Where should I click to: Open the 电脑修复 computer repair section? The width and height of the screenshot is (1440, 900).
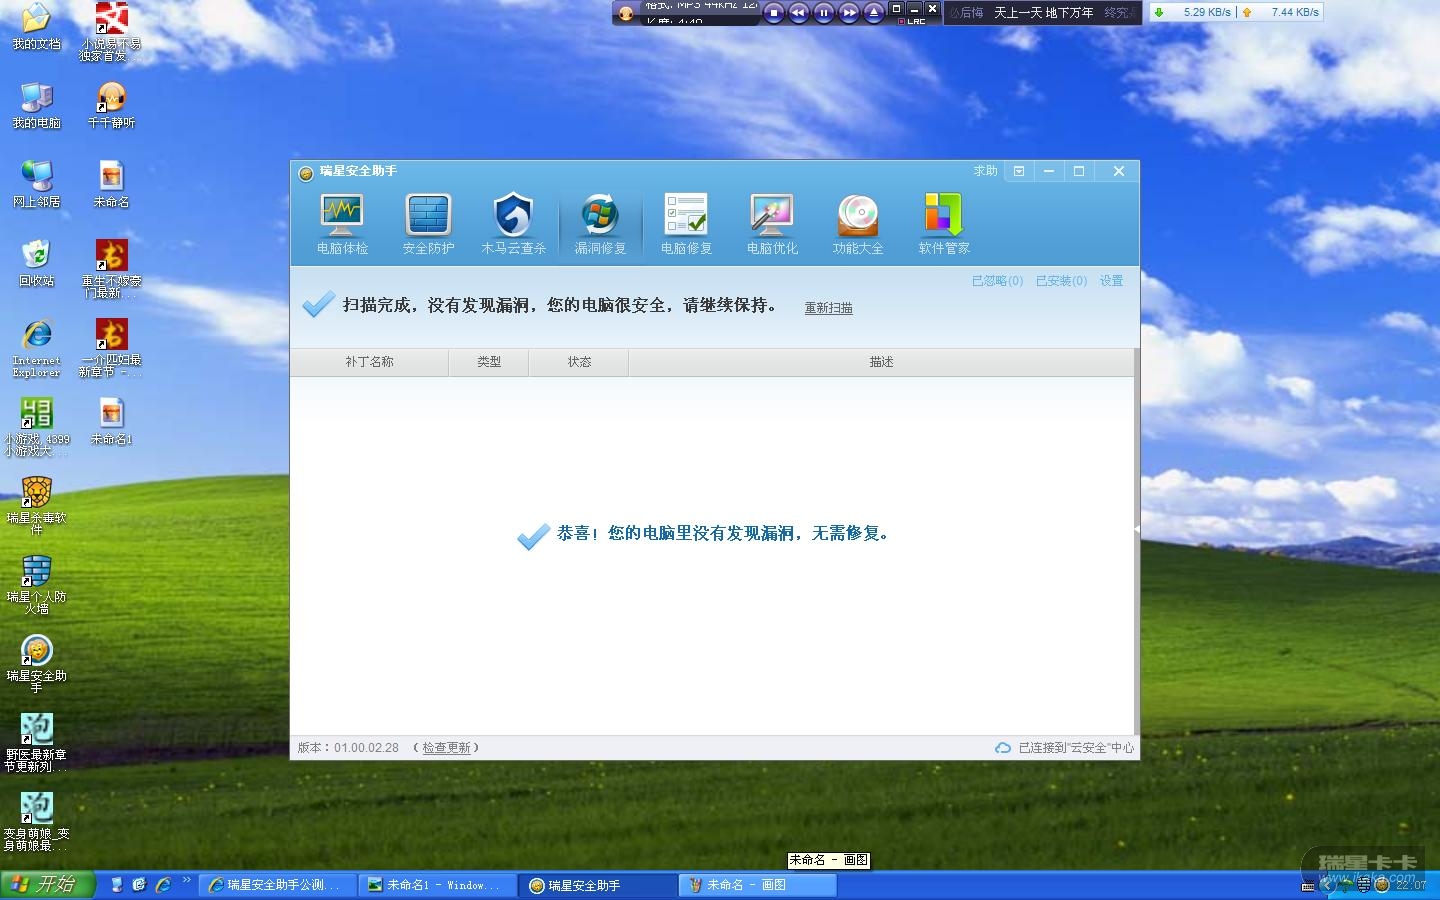686,224
